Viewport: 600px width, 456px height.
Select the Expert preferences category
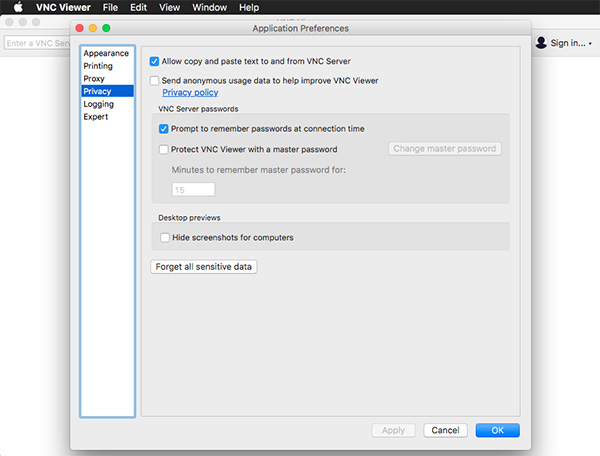click(x=107, y=117)
